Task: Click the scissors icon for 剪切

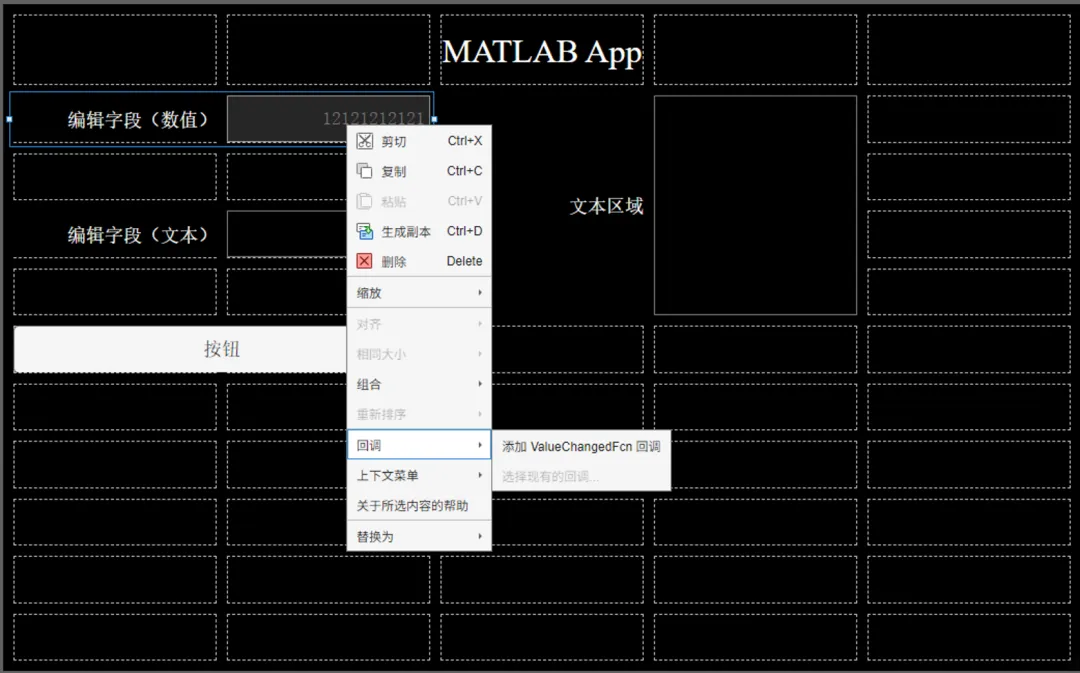Action: click(364, 141)
